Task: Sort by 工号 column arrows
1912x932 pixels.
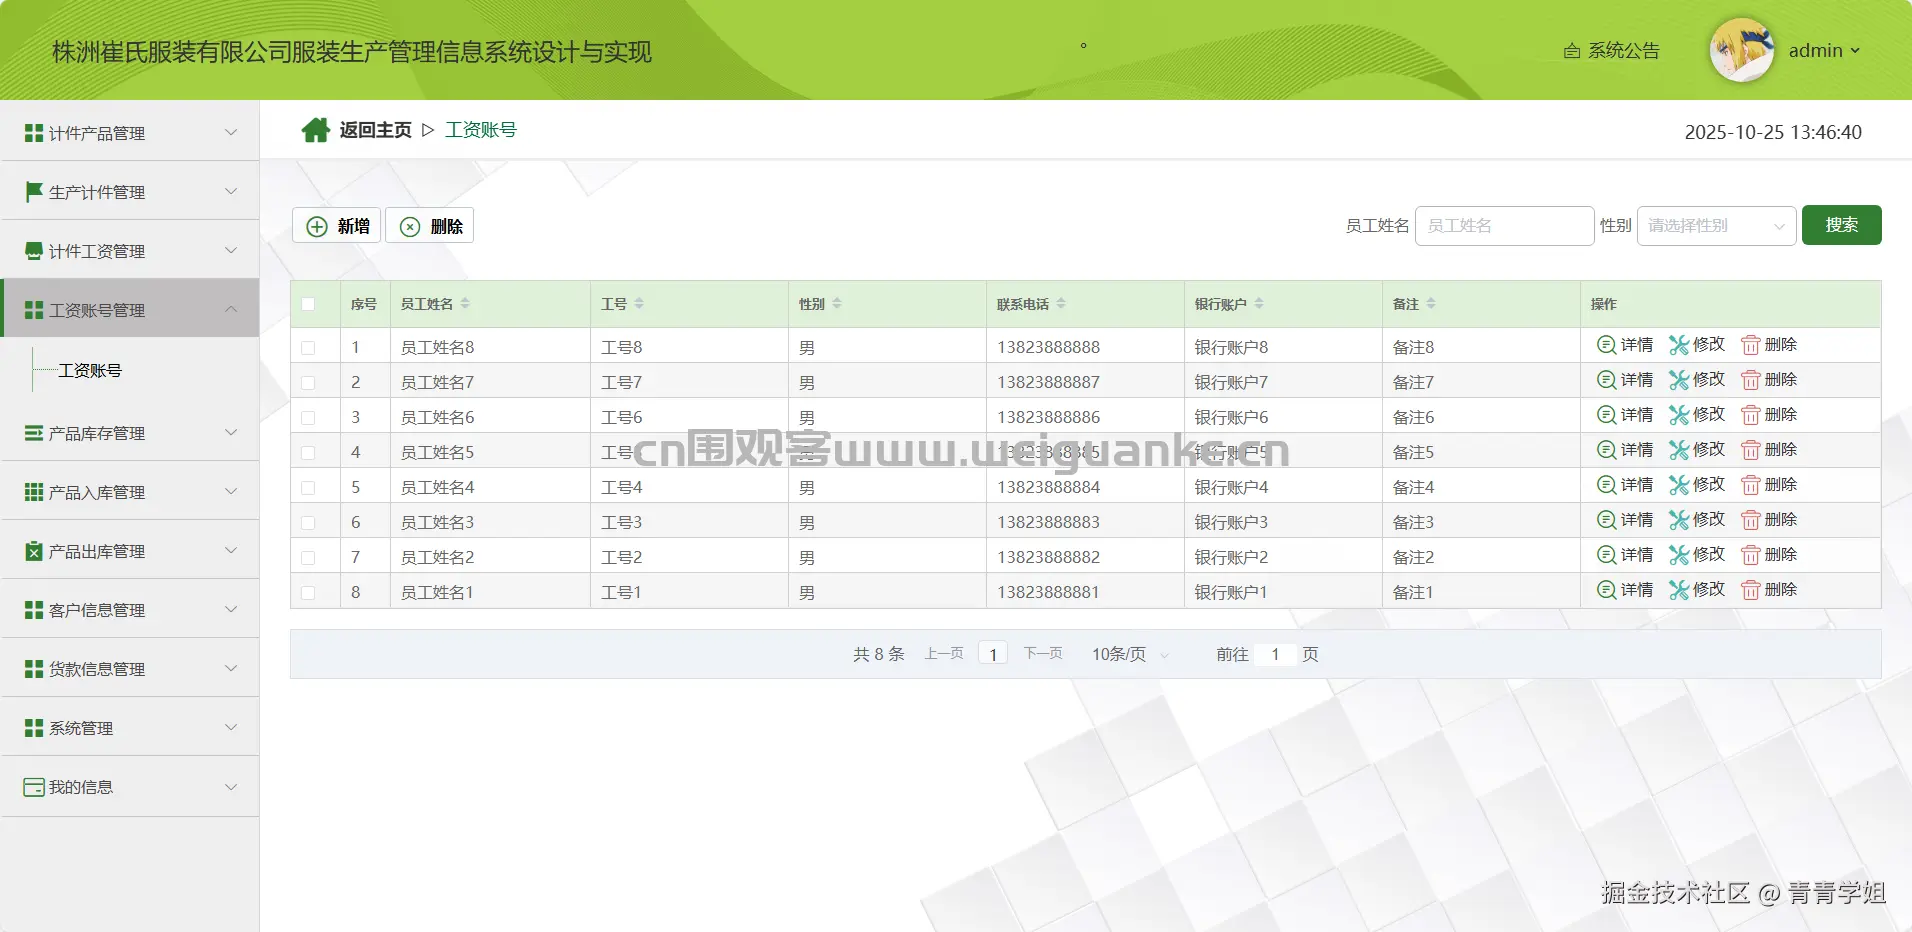Action: coord(639,304)
